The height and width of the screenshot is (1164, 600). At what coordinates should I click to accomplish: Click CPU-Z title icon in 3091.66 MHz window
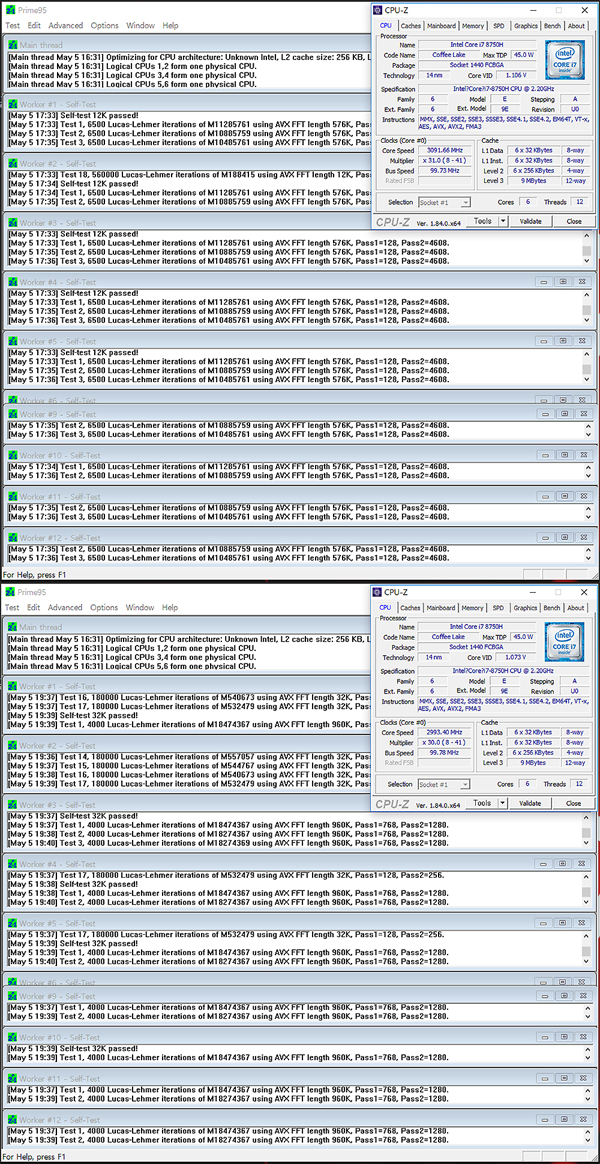click(x=378, y=10)
